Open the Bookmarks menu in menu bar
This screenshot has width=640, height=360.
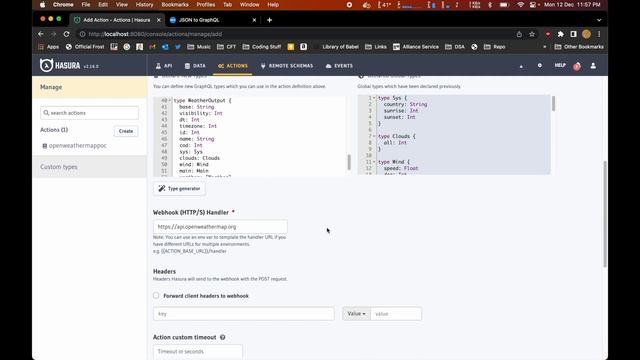[175, 5]
